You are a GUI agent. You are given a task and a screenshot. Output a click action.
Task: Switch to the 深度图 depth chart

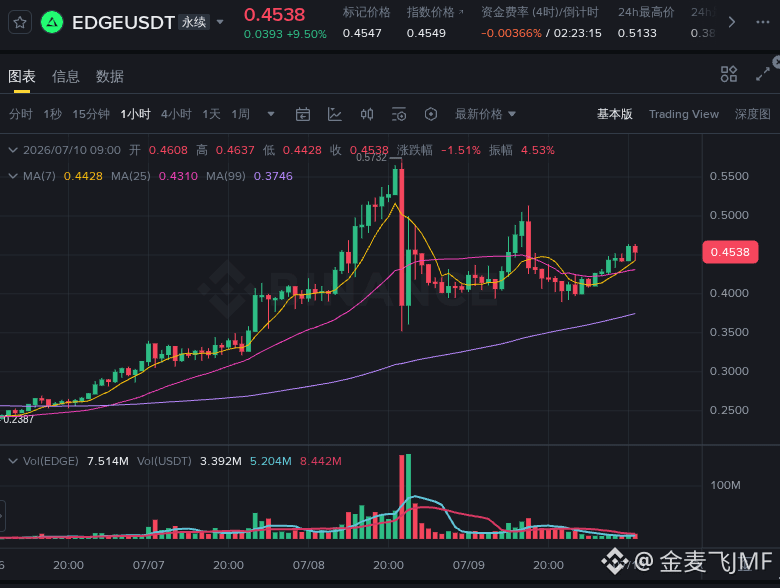click(x=753, y=114)
